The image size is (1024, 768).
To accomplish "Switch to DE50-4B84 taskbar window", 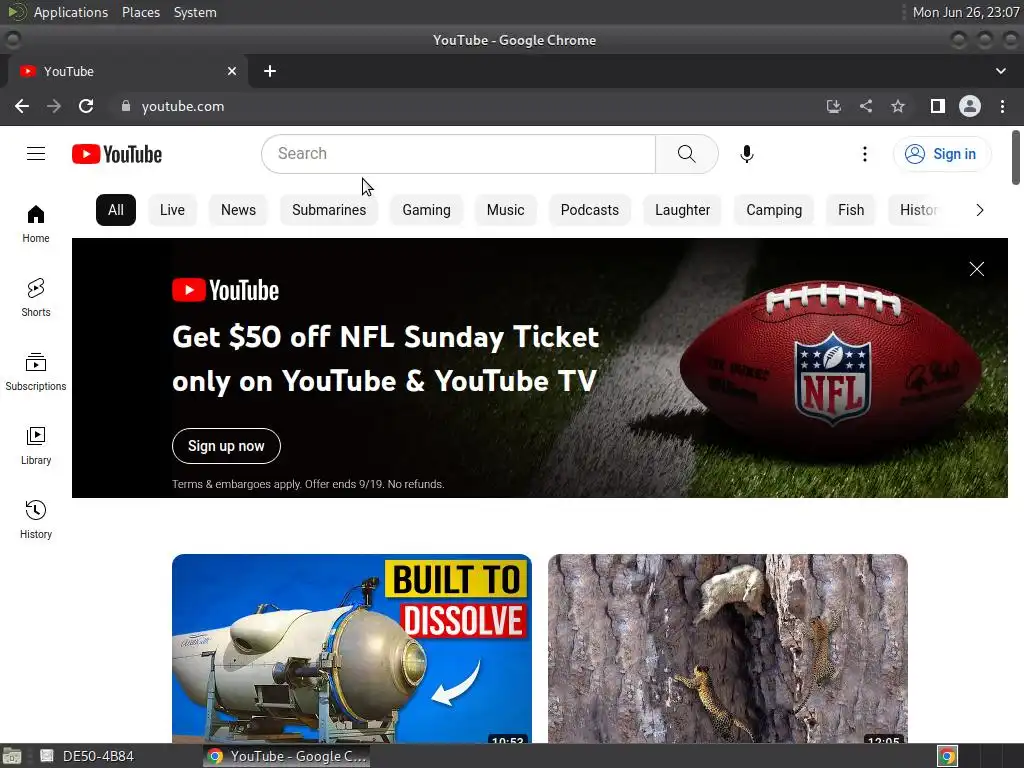I will coord(88,756).
